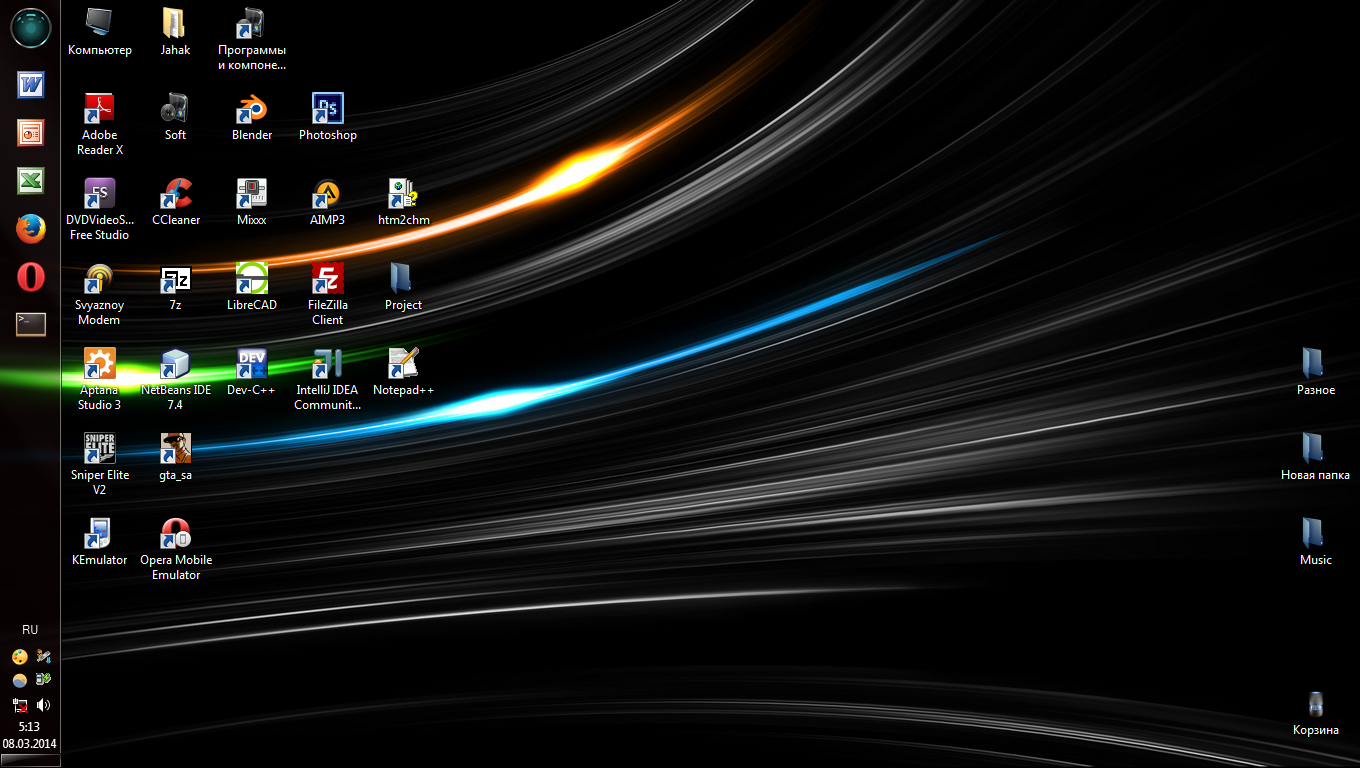Open the Blender desktop shortcut

(x=252, y=108)
